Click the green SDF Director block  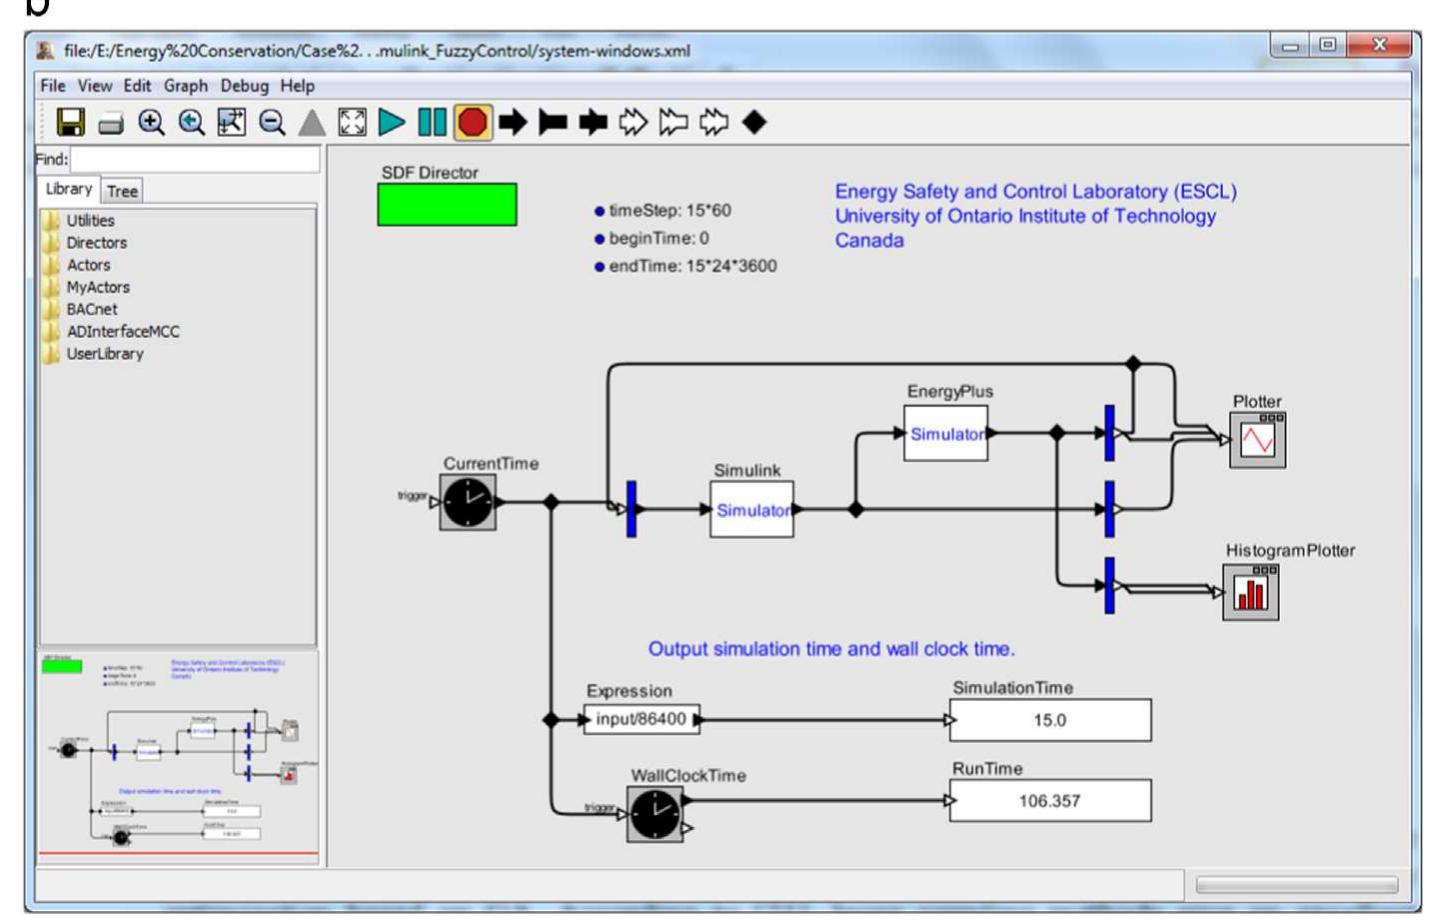(447, 204)
